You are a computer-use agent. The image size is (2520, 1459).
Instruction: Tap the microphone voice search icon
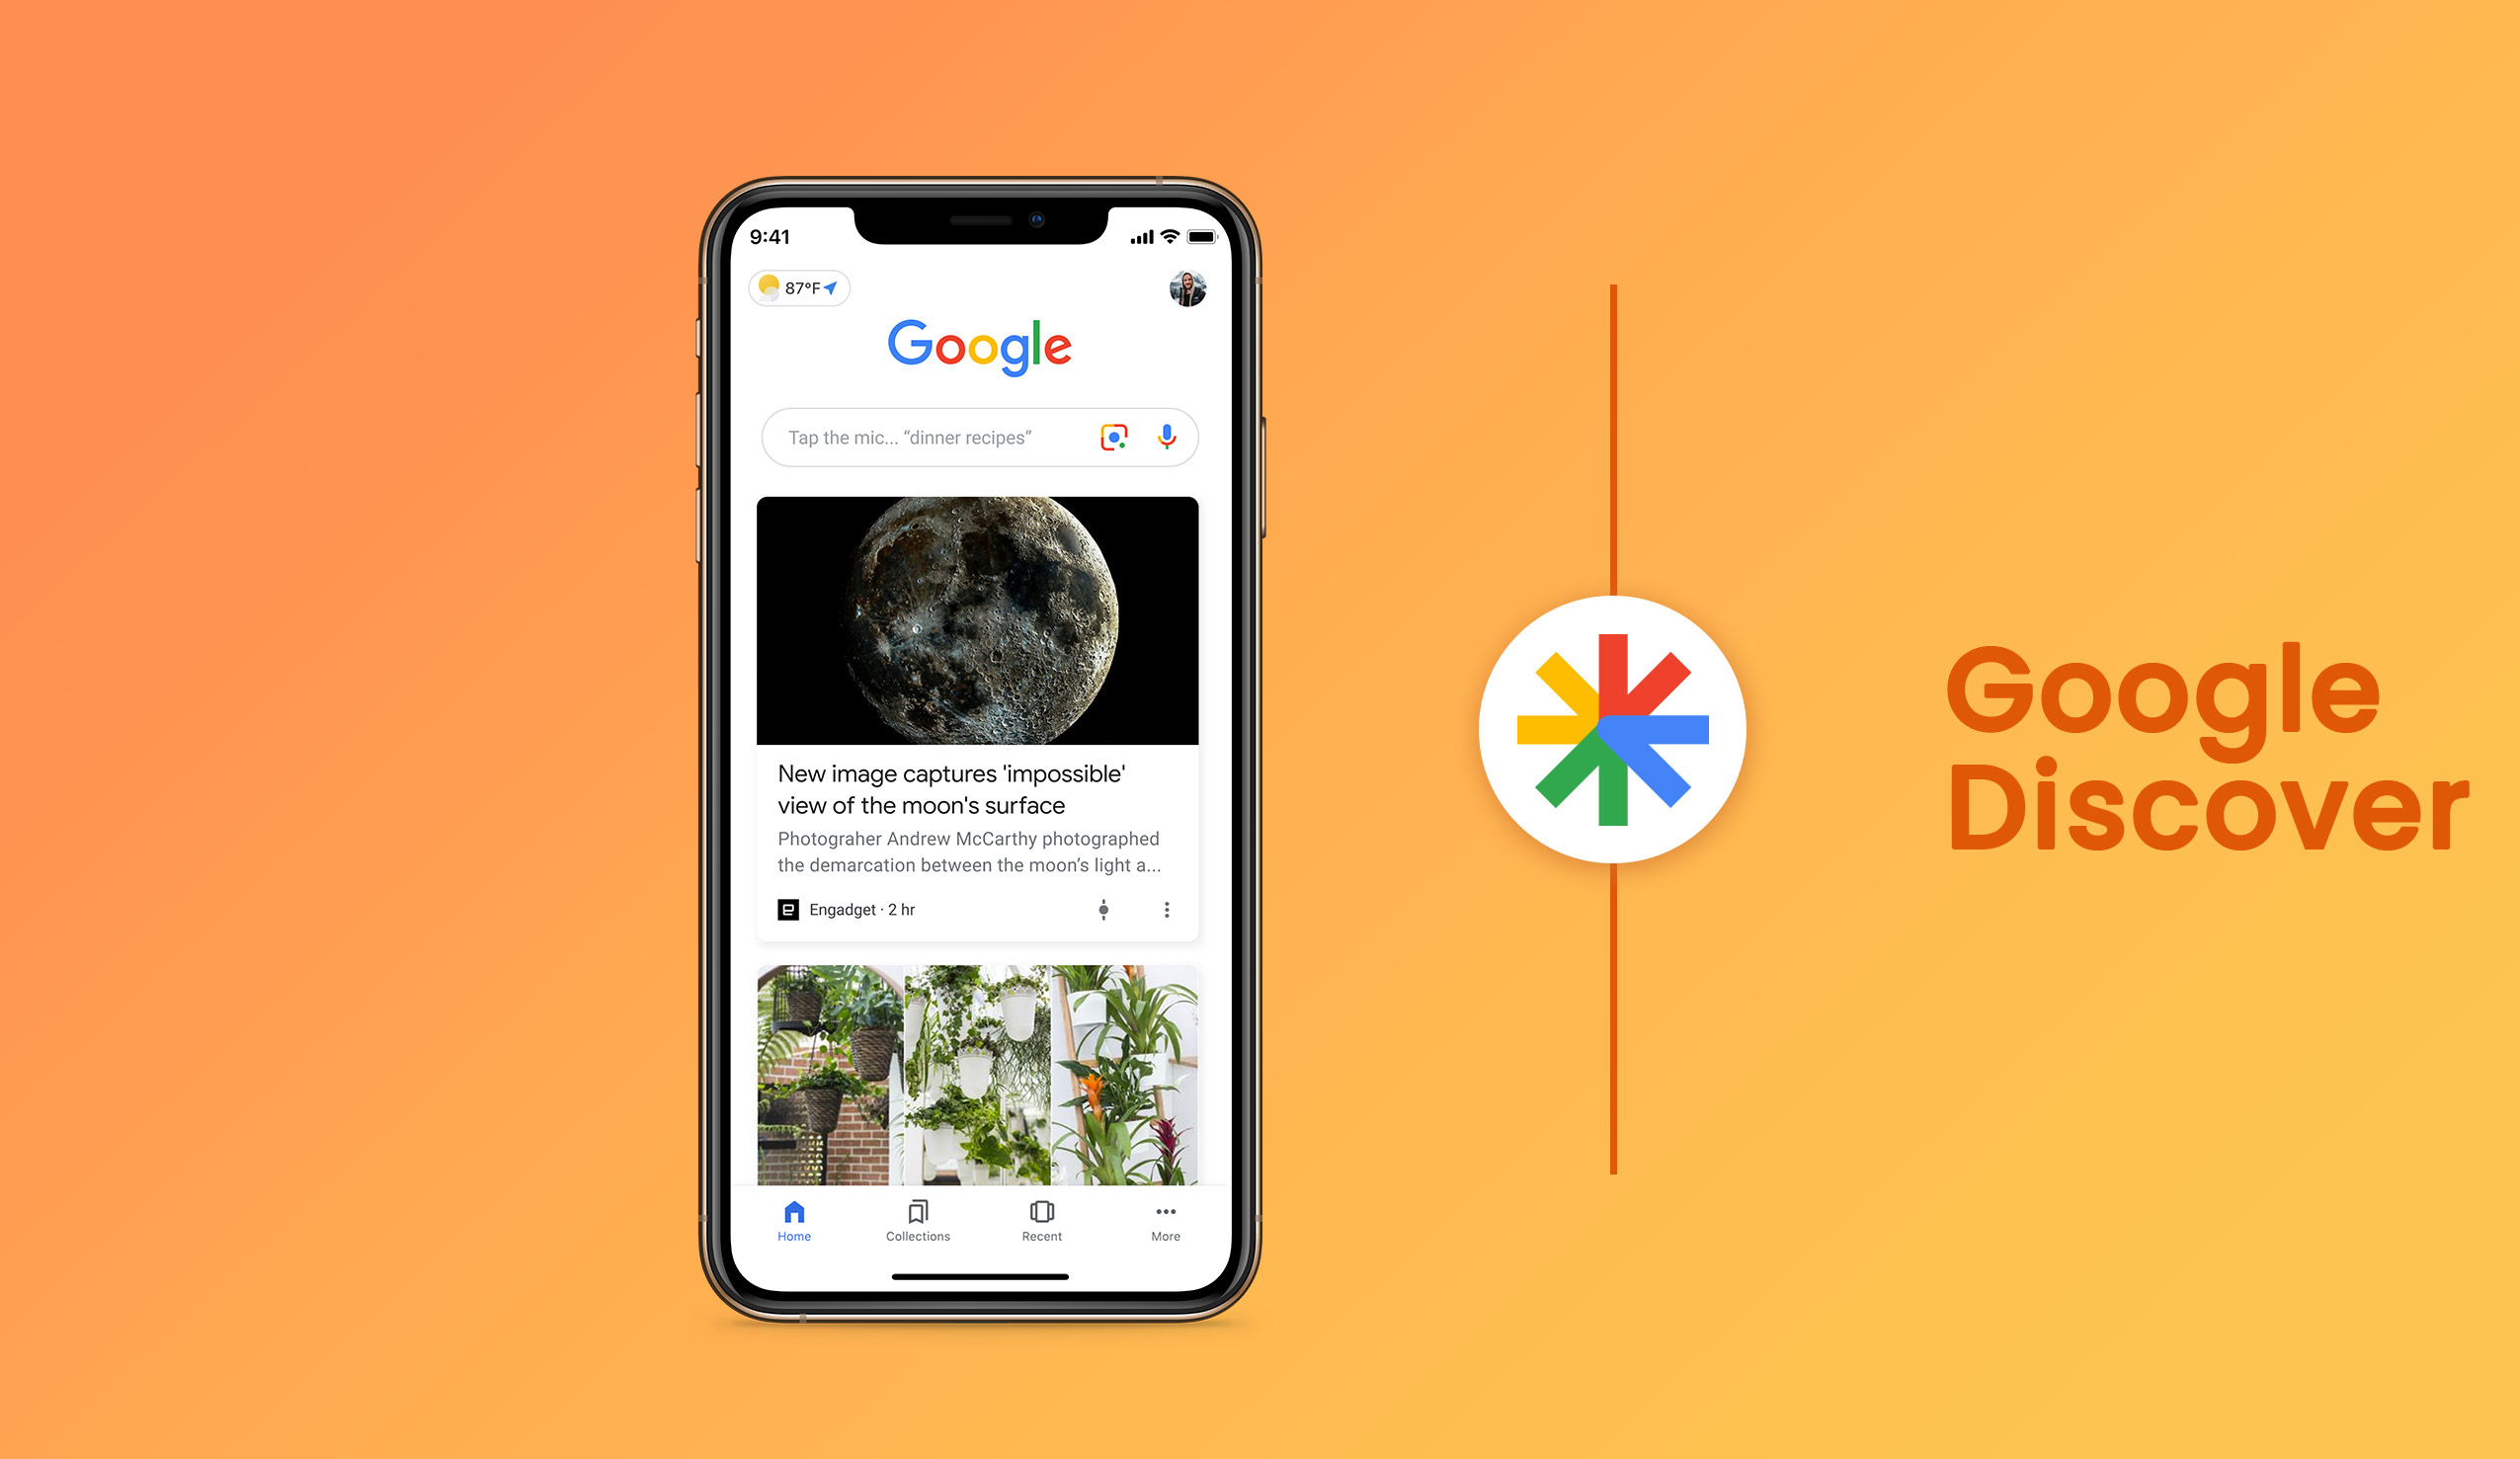(1167, 438)
